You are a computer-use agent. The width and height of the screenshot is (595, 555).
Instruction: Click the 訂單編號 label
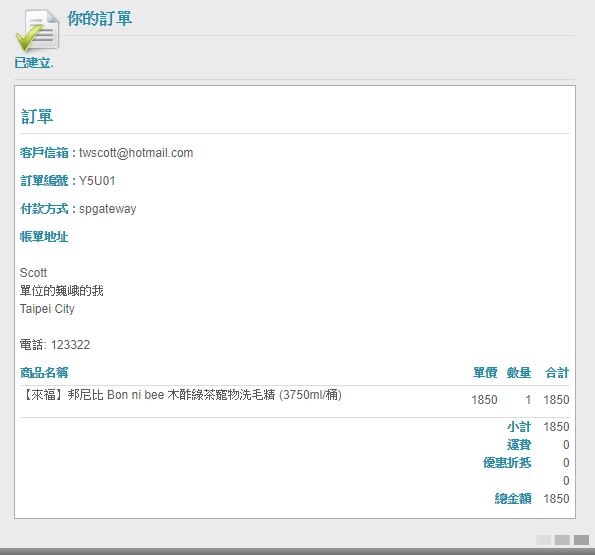[x=44, y=181]
